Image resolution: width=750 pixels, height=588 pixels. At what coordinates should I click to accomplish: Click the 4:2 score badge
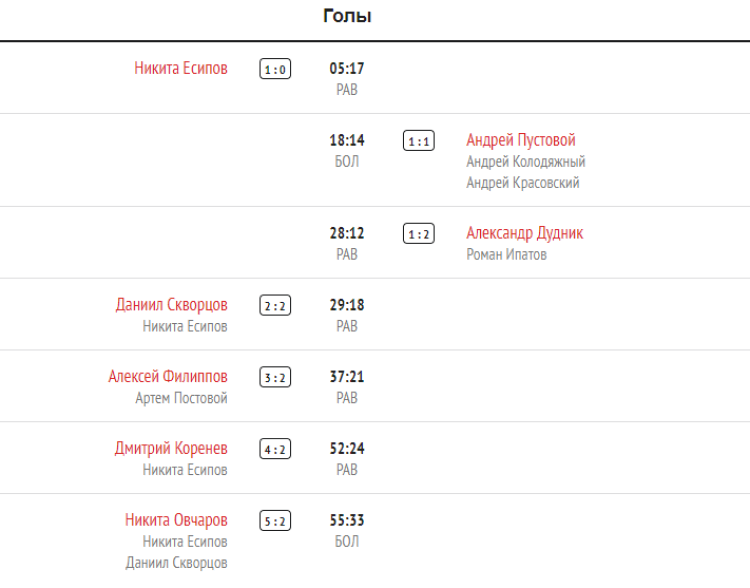pos(275,450)
